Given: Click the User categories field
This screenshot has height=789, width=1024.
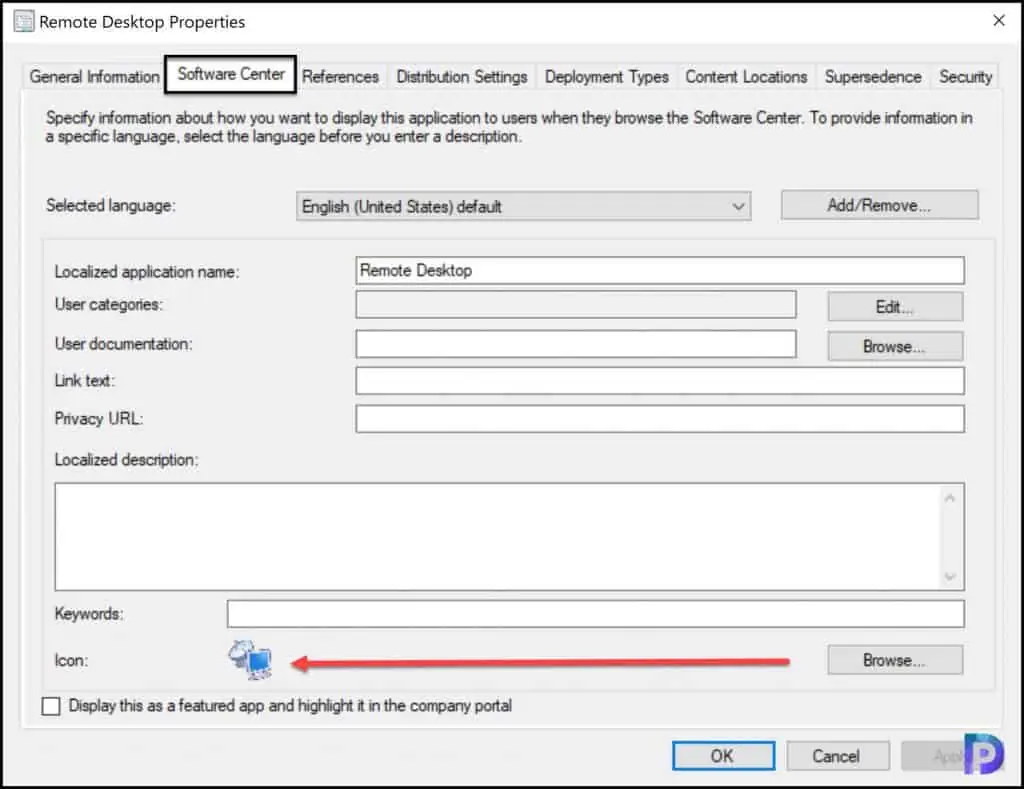Looking at the screenshot, I should click(x=575, y=305).
